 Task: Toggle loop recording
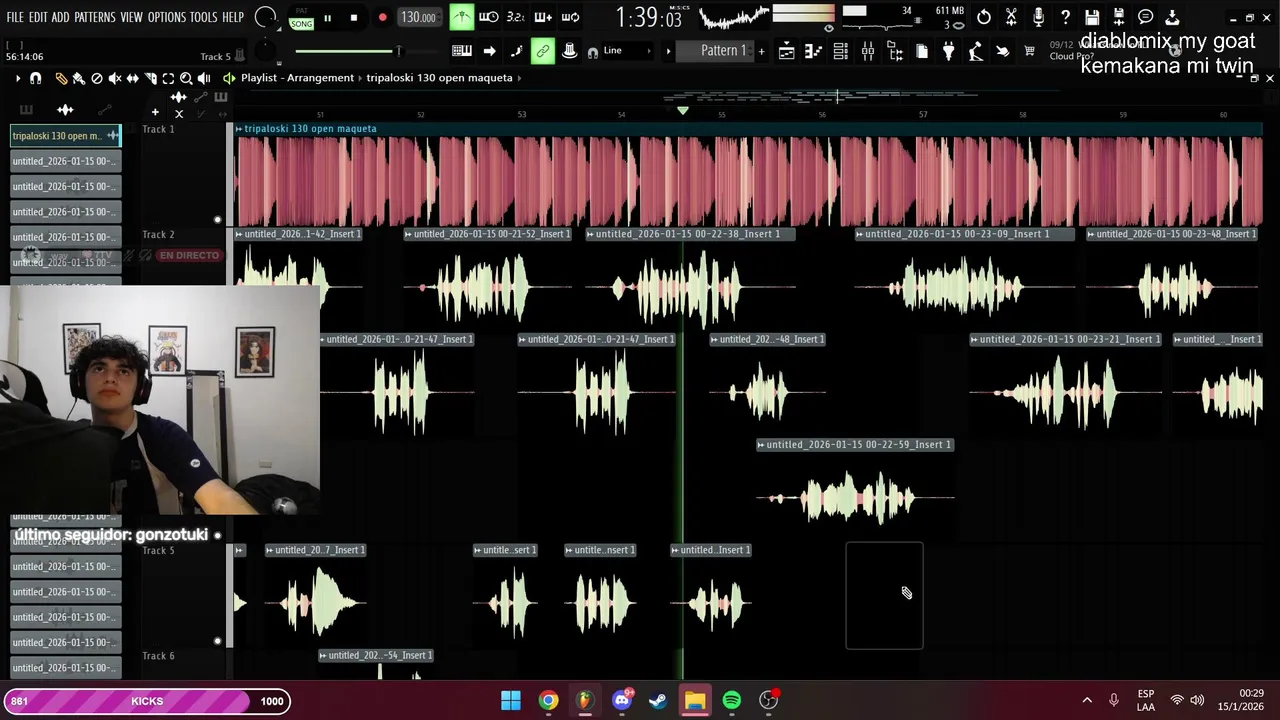[570, 17]
